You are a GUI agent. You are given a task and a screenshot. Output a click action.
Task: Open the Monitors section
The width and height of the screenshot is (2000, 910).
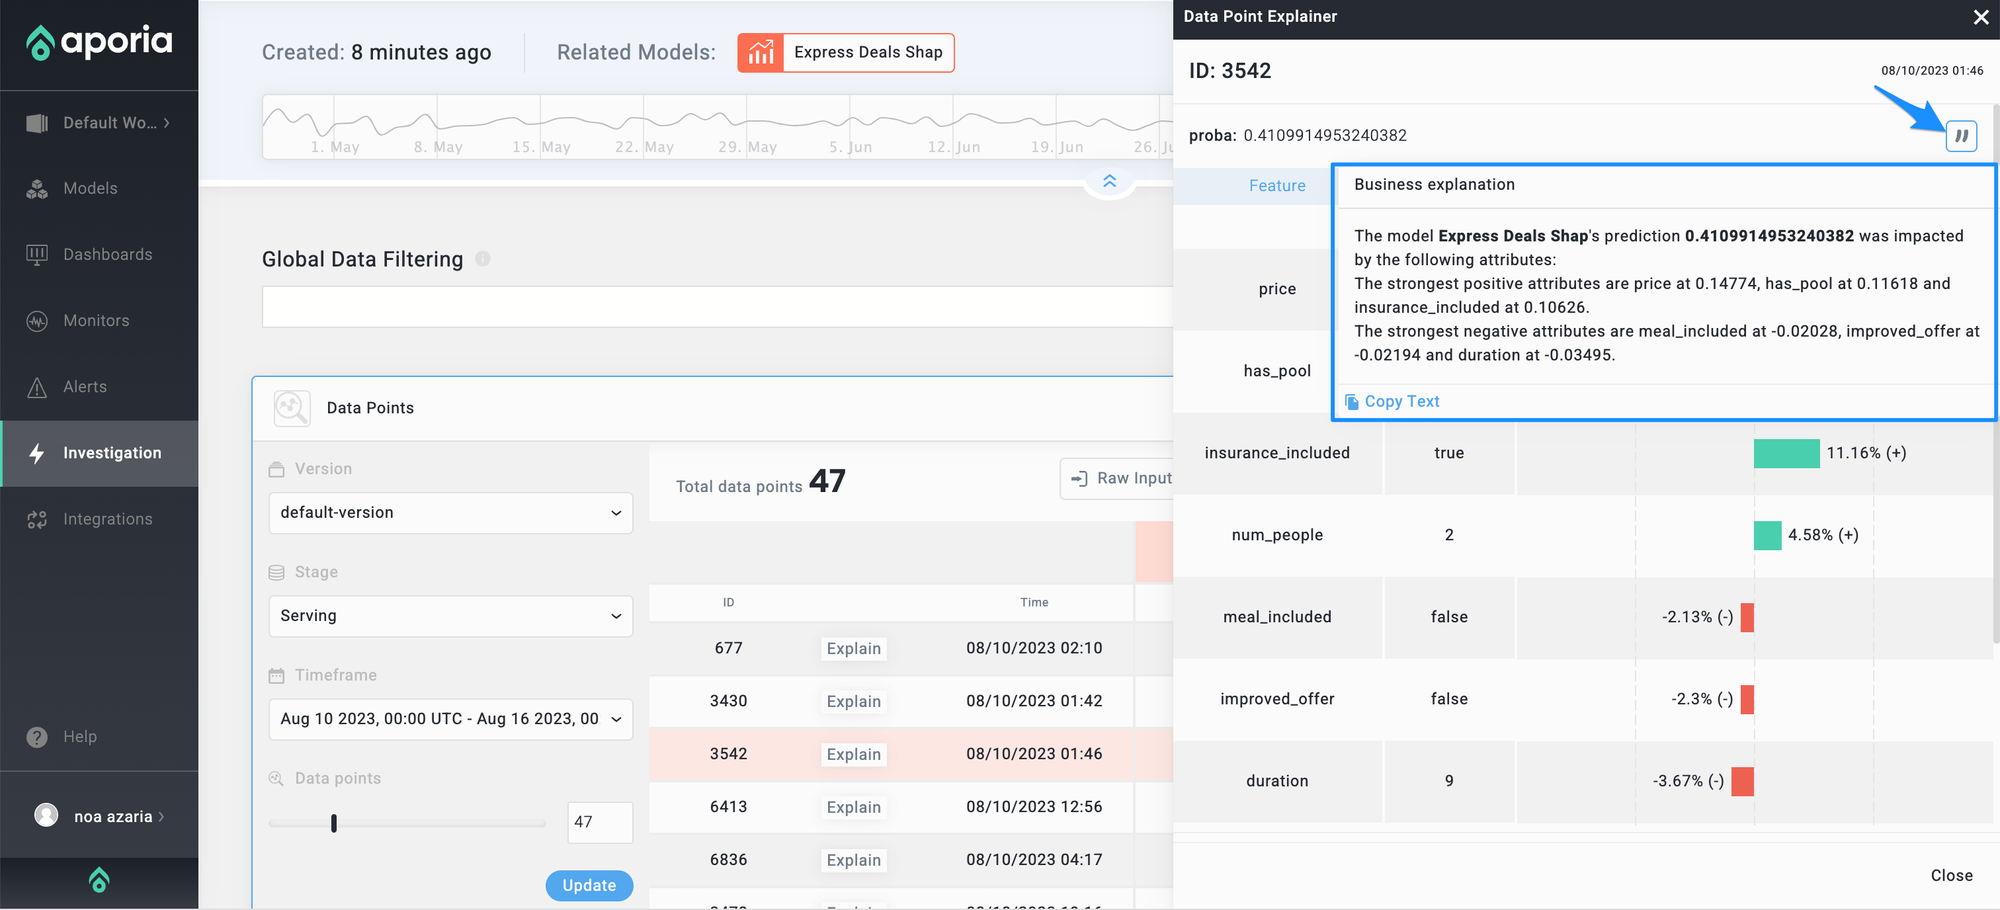(96, 321)
